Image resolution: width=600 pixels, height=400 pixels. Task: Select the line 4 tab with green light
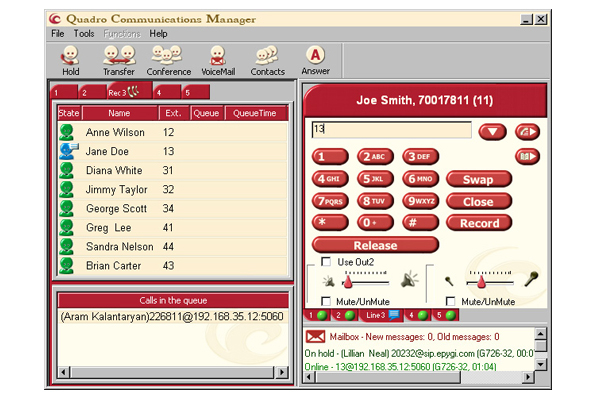(417, 315)
